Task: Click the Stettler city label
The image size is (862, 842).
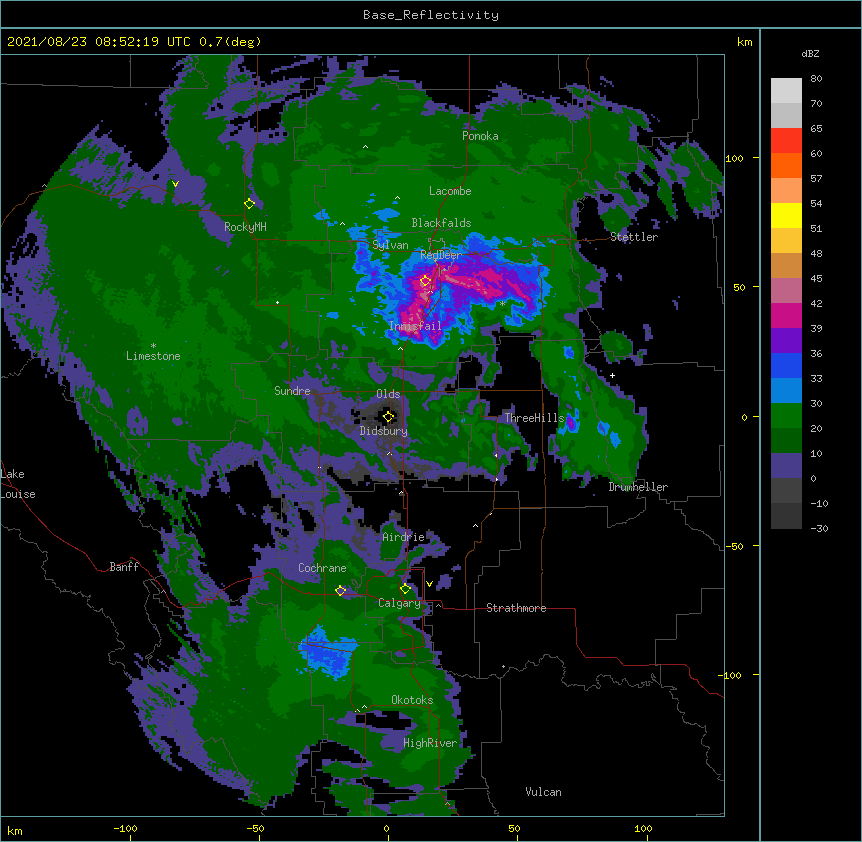Action: click(x=634, y=237)
